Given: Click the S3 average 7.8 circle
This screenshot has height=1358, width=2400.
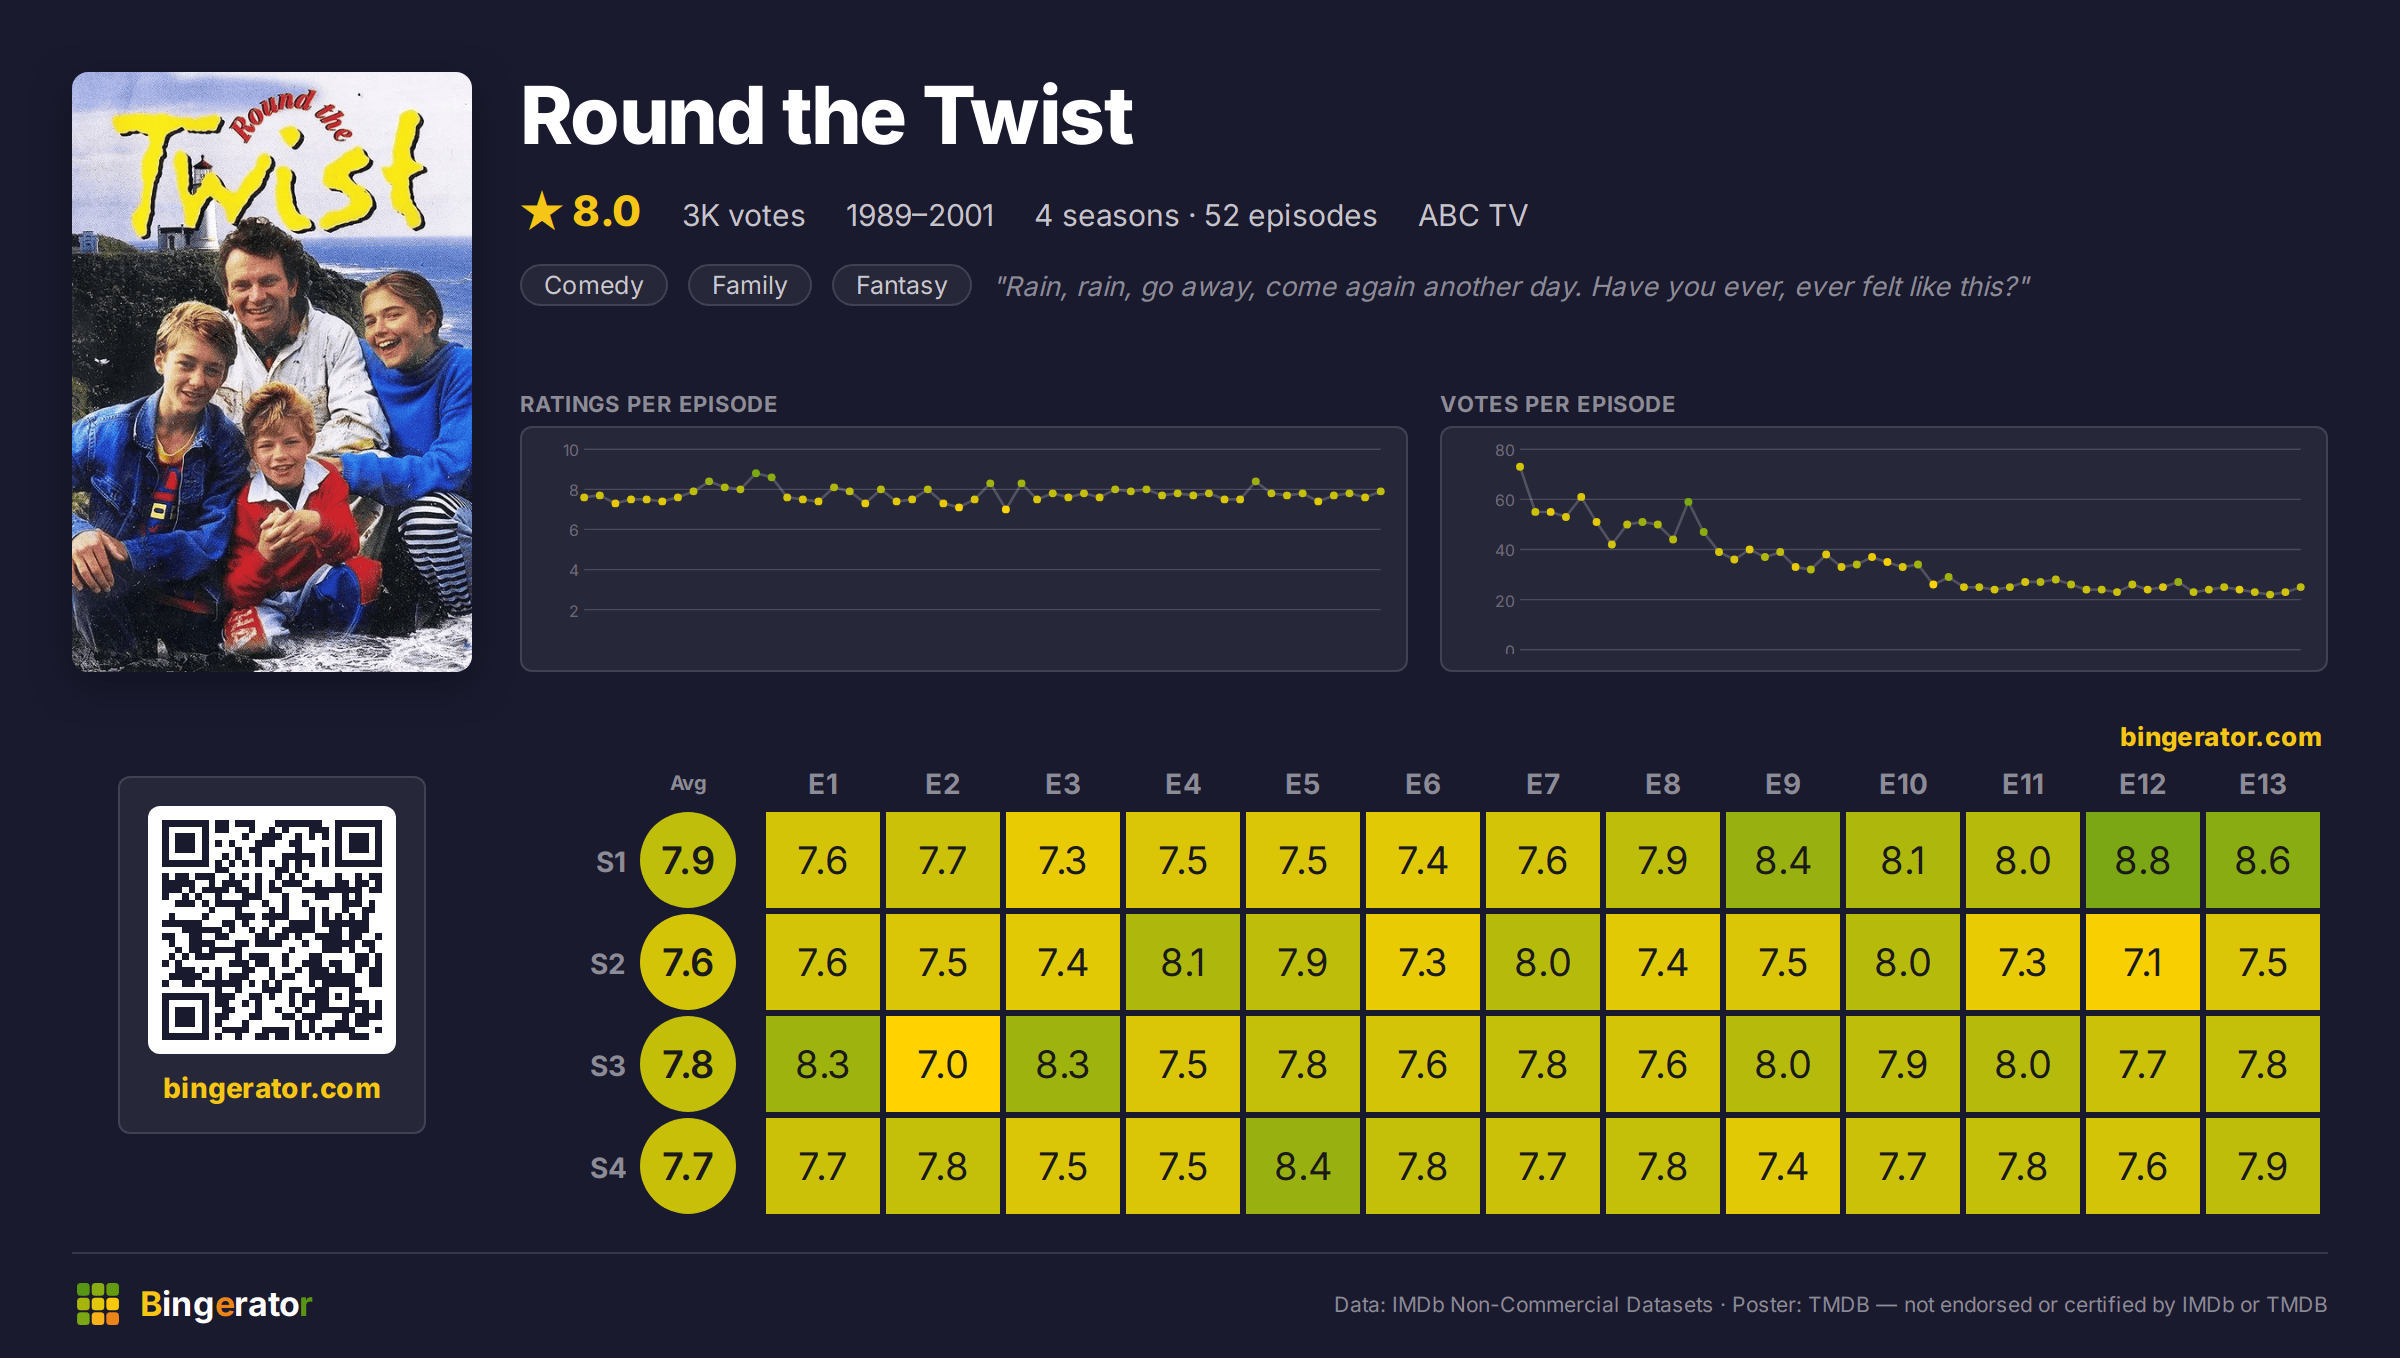Looking at the screenshot, I should [688, 1065].
